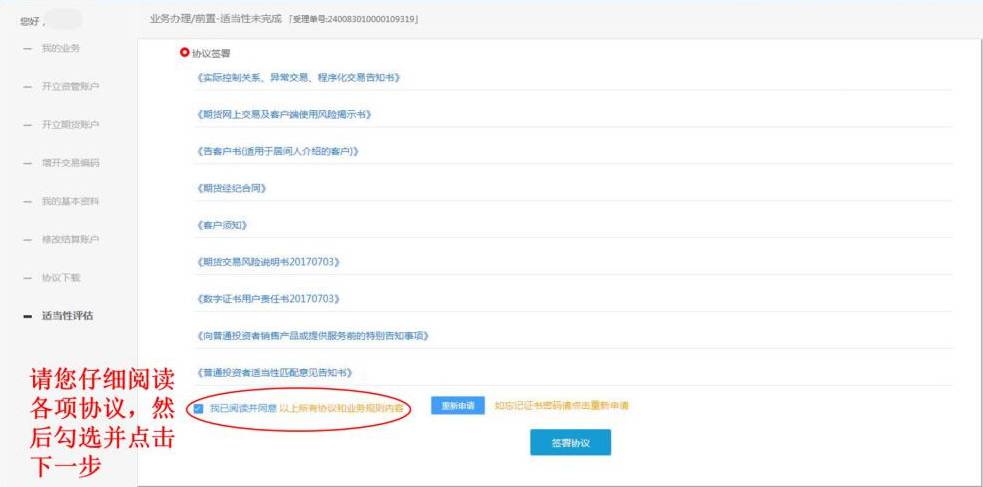Viewport: 983px width, 487px height.
Task: Toggle the 我已阅读并同意 agreement checkbox
Action: tap(198, 408)
